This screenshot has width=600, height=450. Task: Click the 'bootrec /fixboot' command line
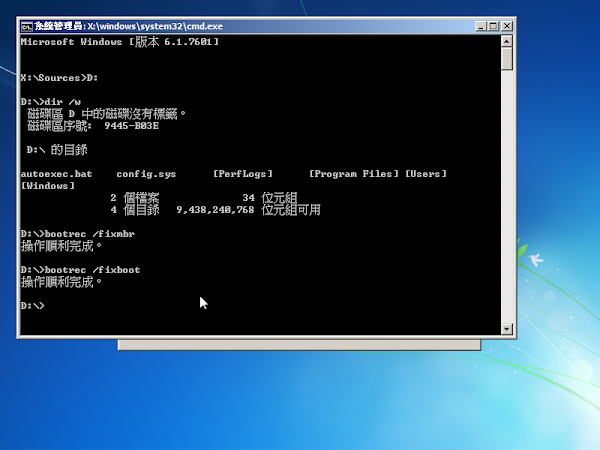(x=81, y=270)
